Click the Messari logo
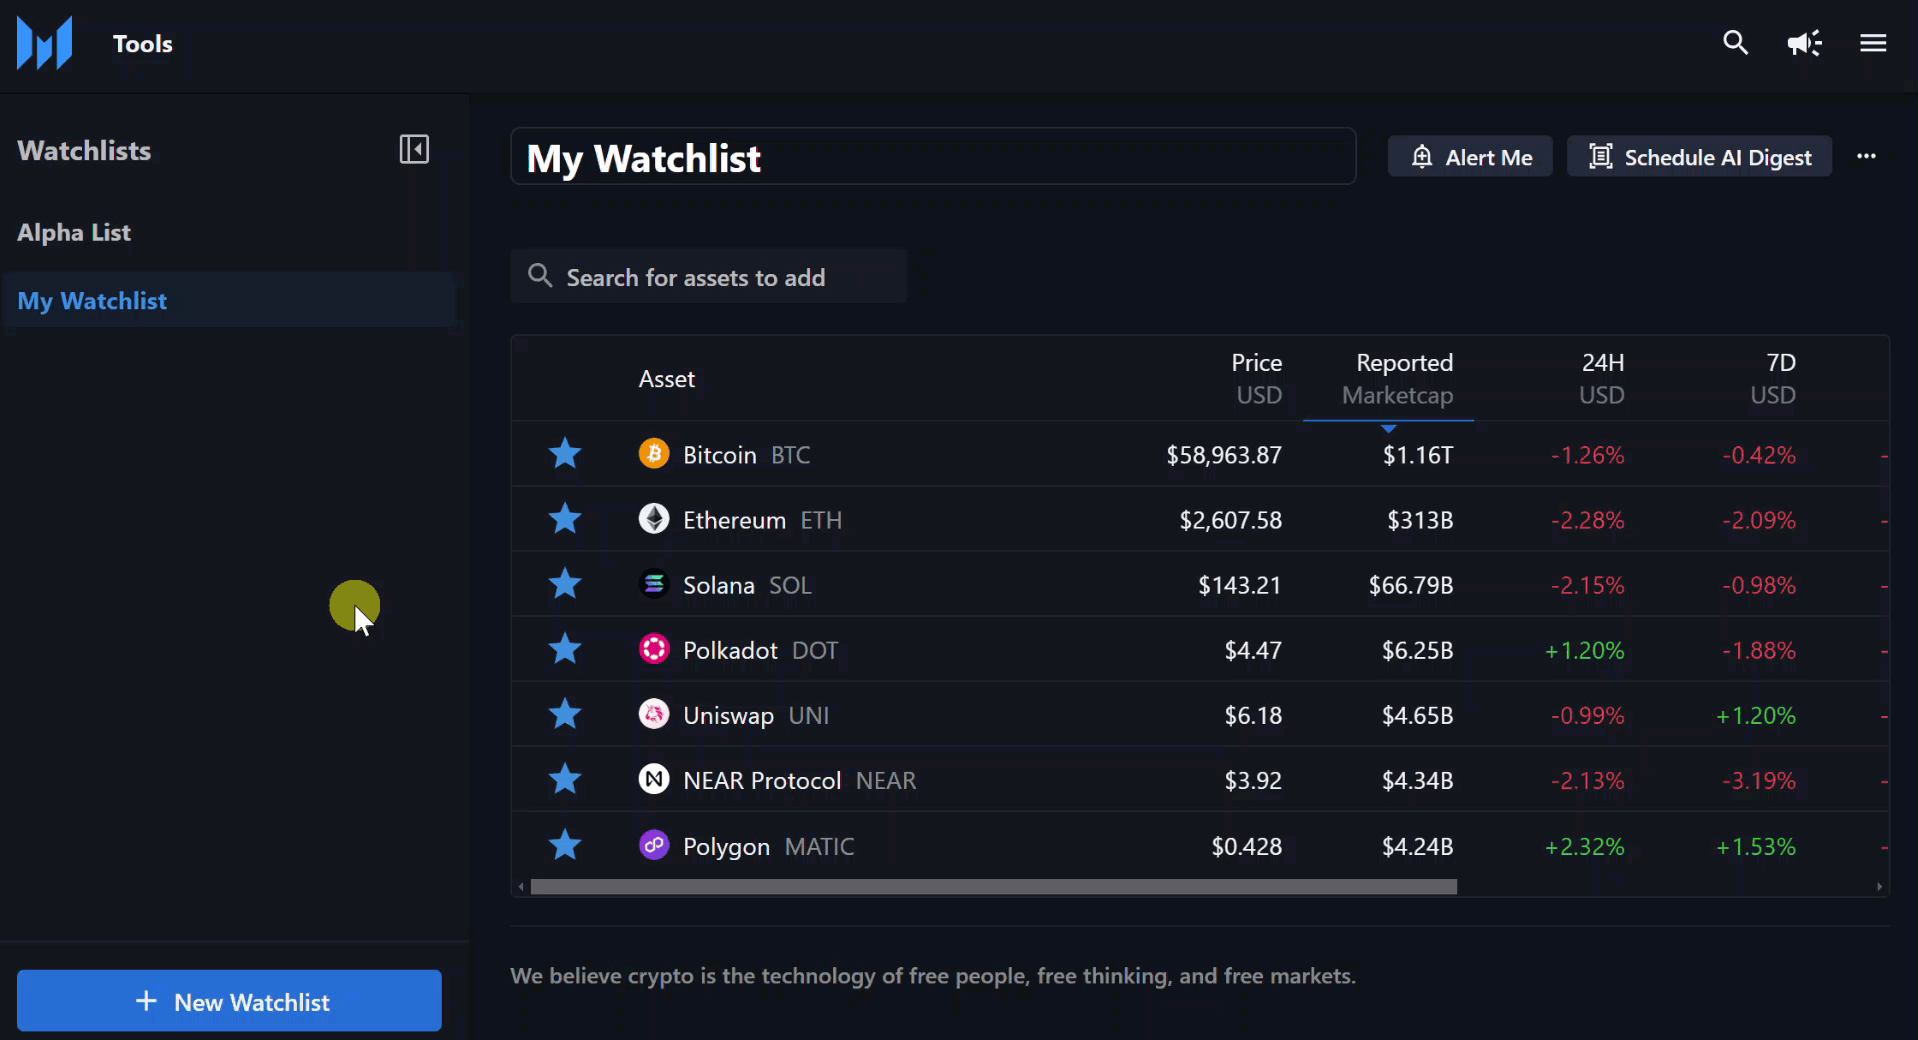The width and height of the screenshot is (1918, 1040). [43, 43]
